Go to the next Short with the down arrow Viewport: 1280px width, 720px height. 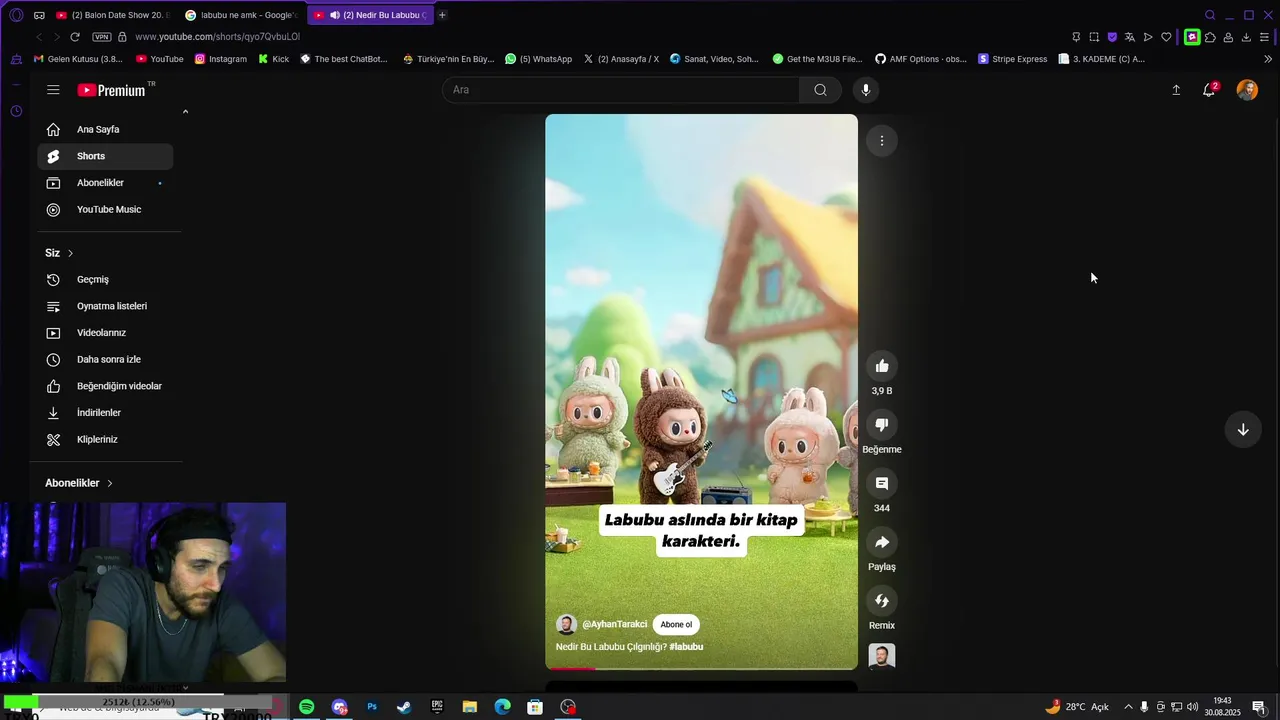(x=1243, y=430)
